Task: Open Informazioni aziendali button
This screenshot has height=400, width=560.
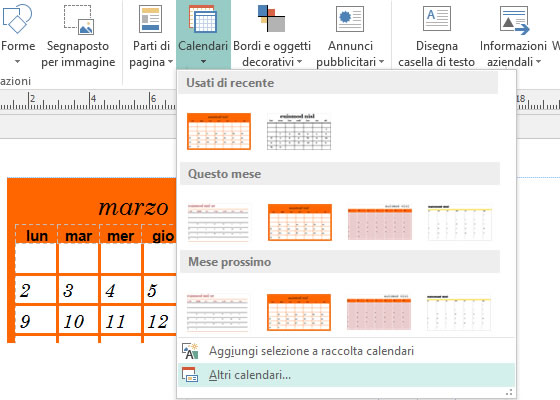Action: (x=513, y=36)
